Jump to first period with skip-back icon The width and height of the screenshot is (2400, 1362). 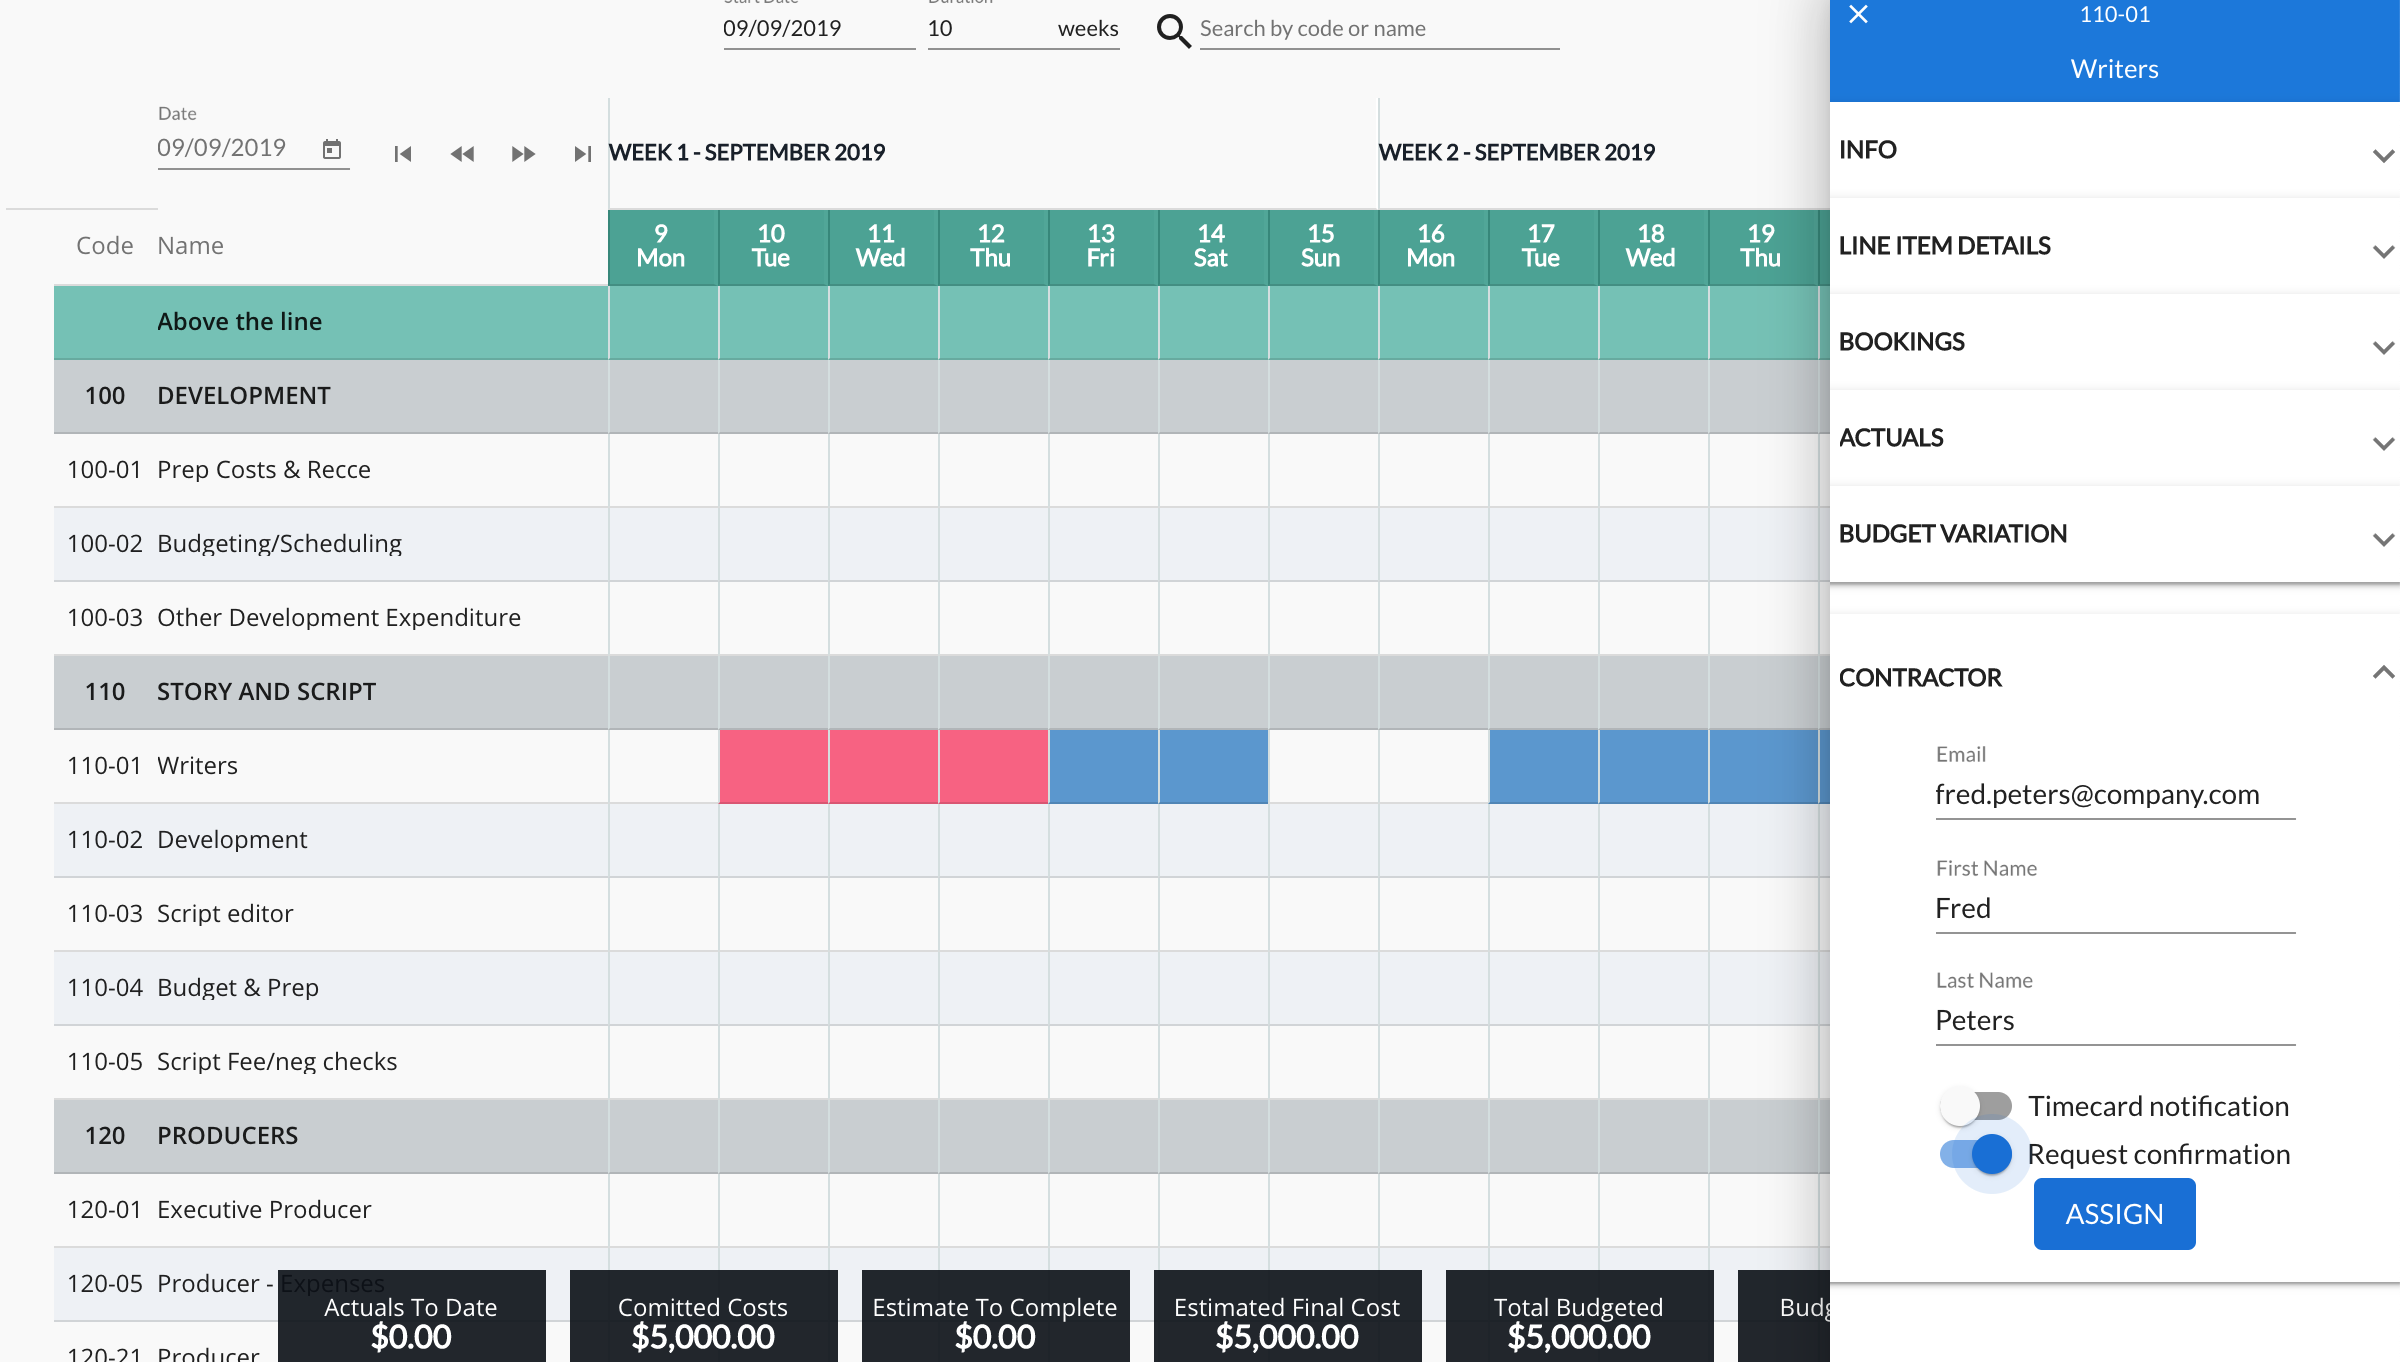point(402,154)
